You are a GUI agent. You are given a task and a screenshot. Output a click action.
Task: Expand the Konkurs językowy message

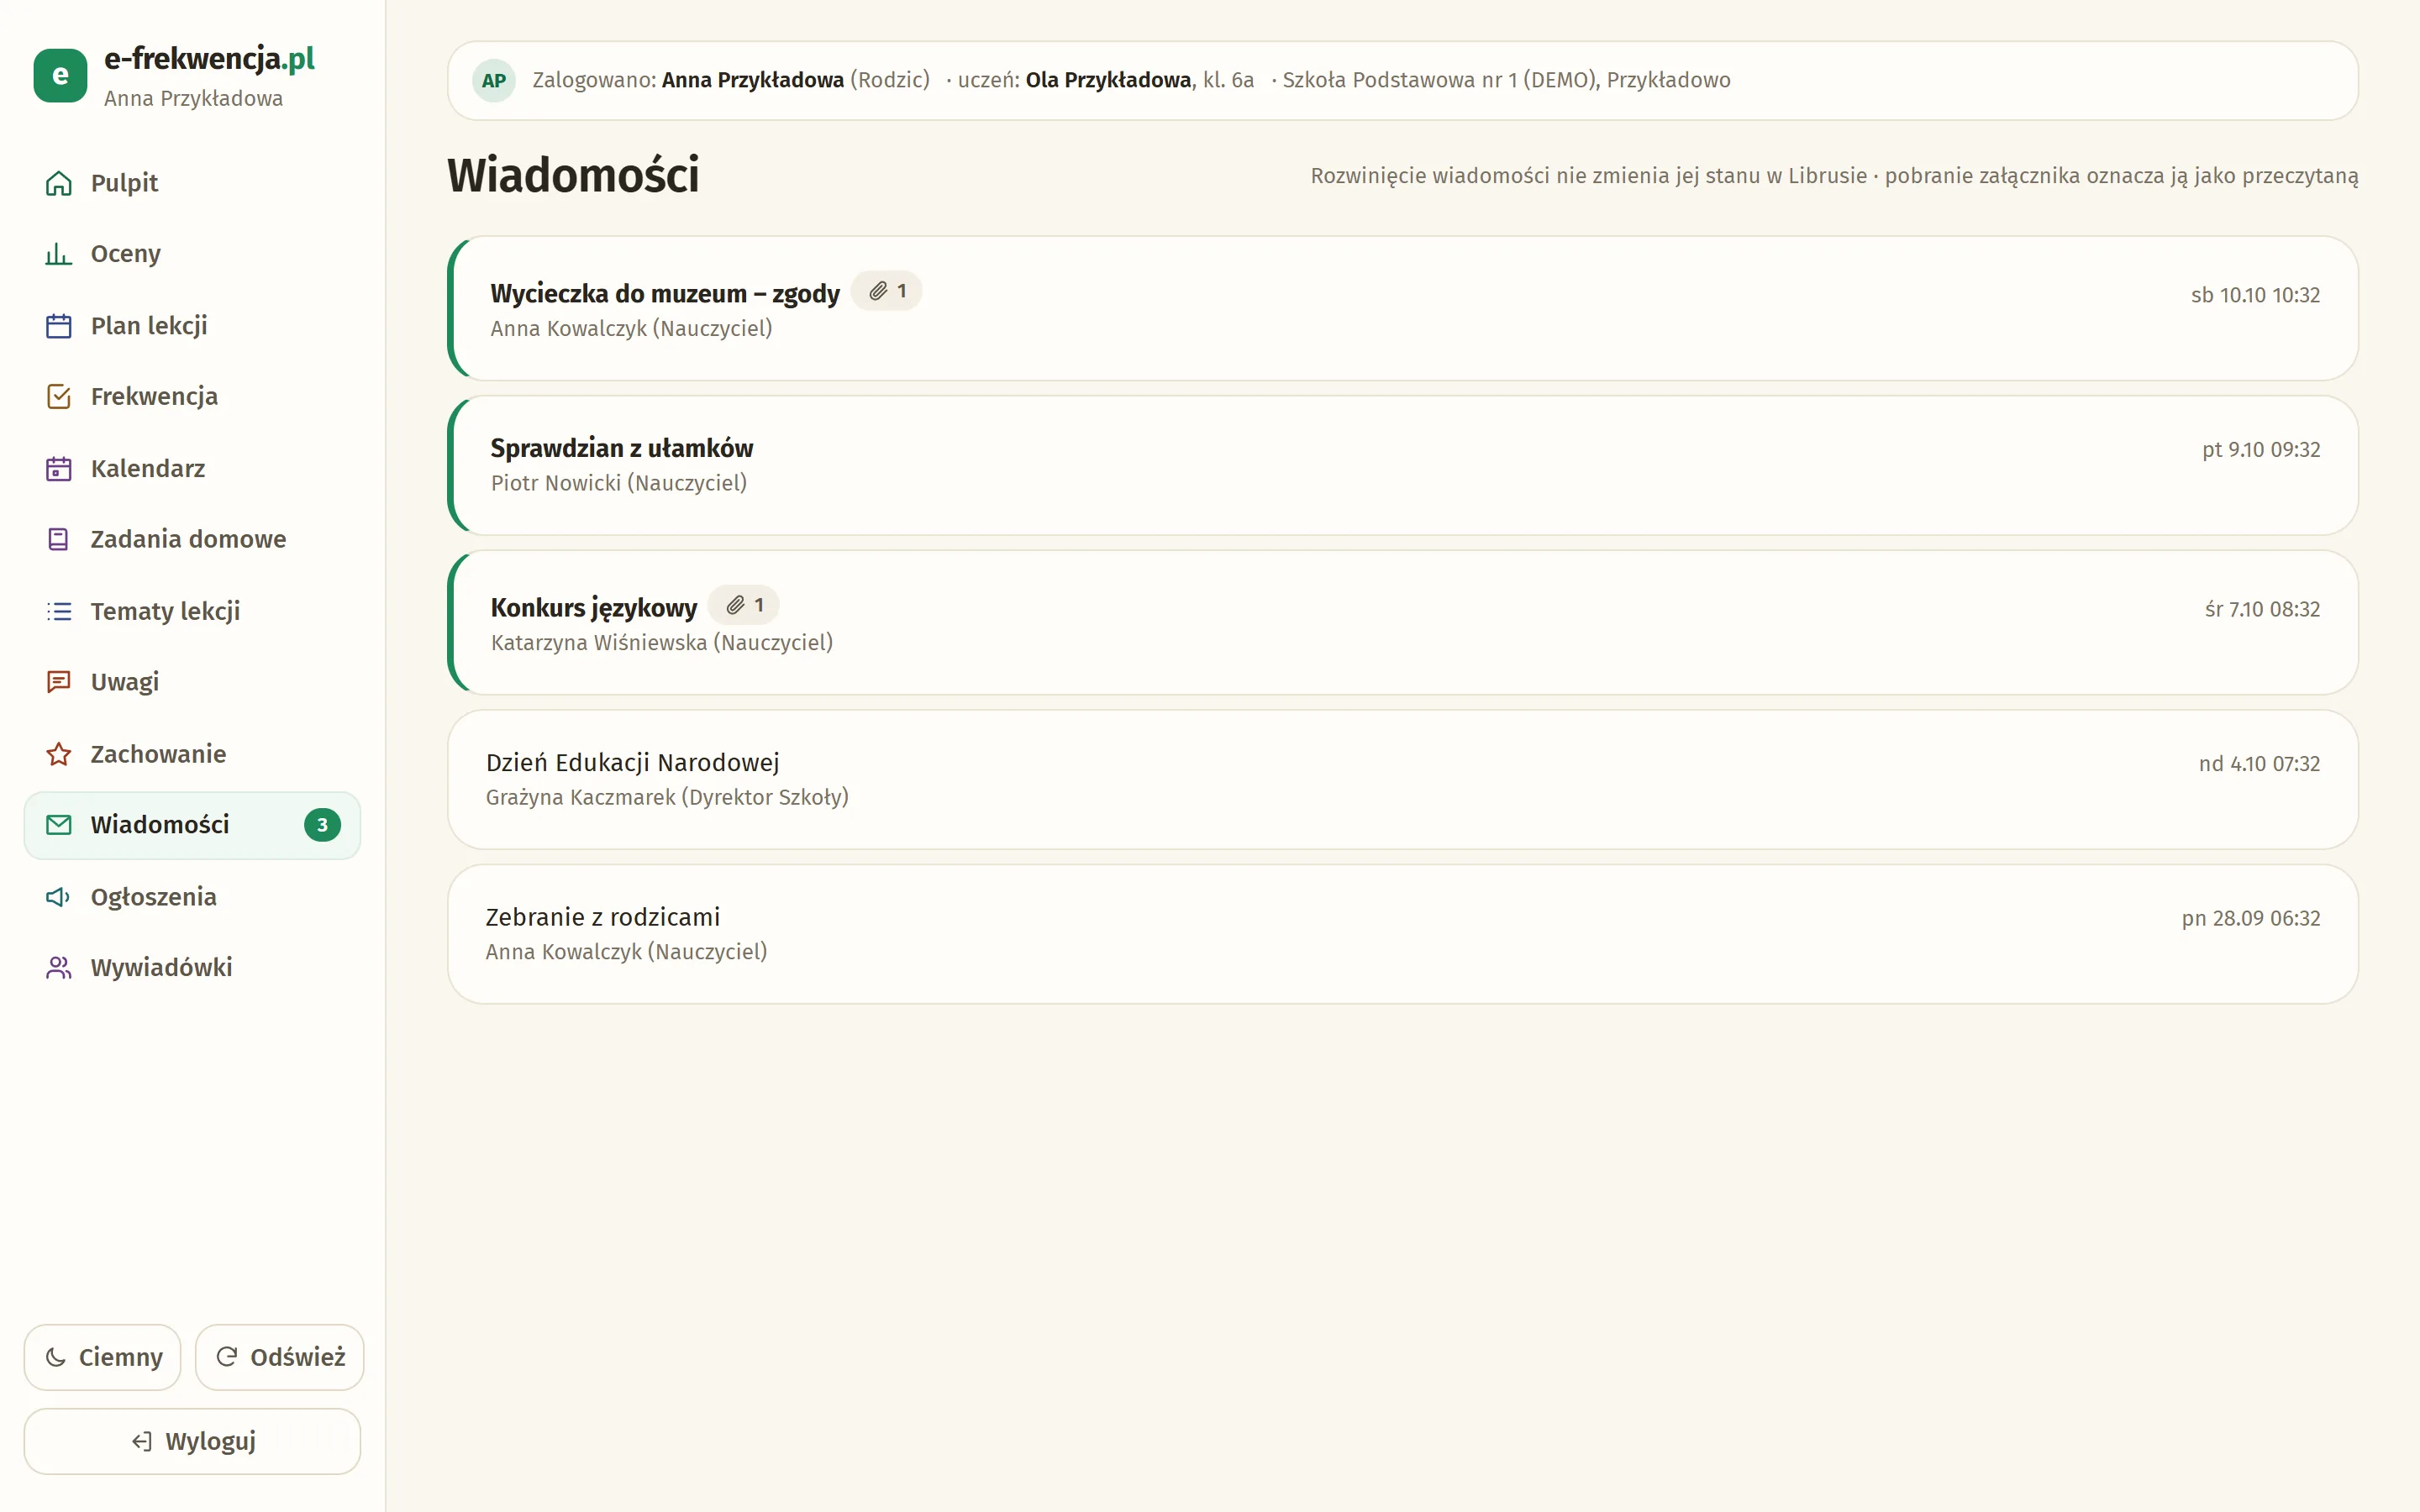coord(1403,623)
